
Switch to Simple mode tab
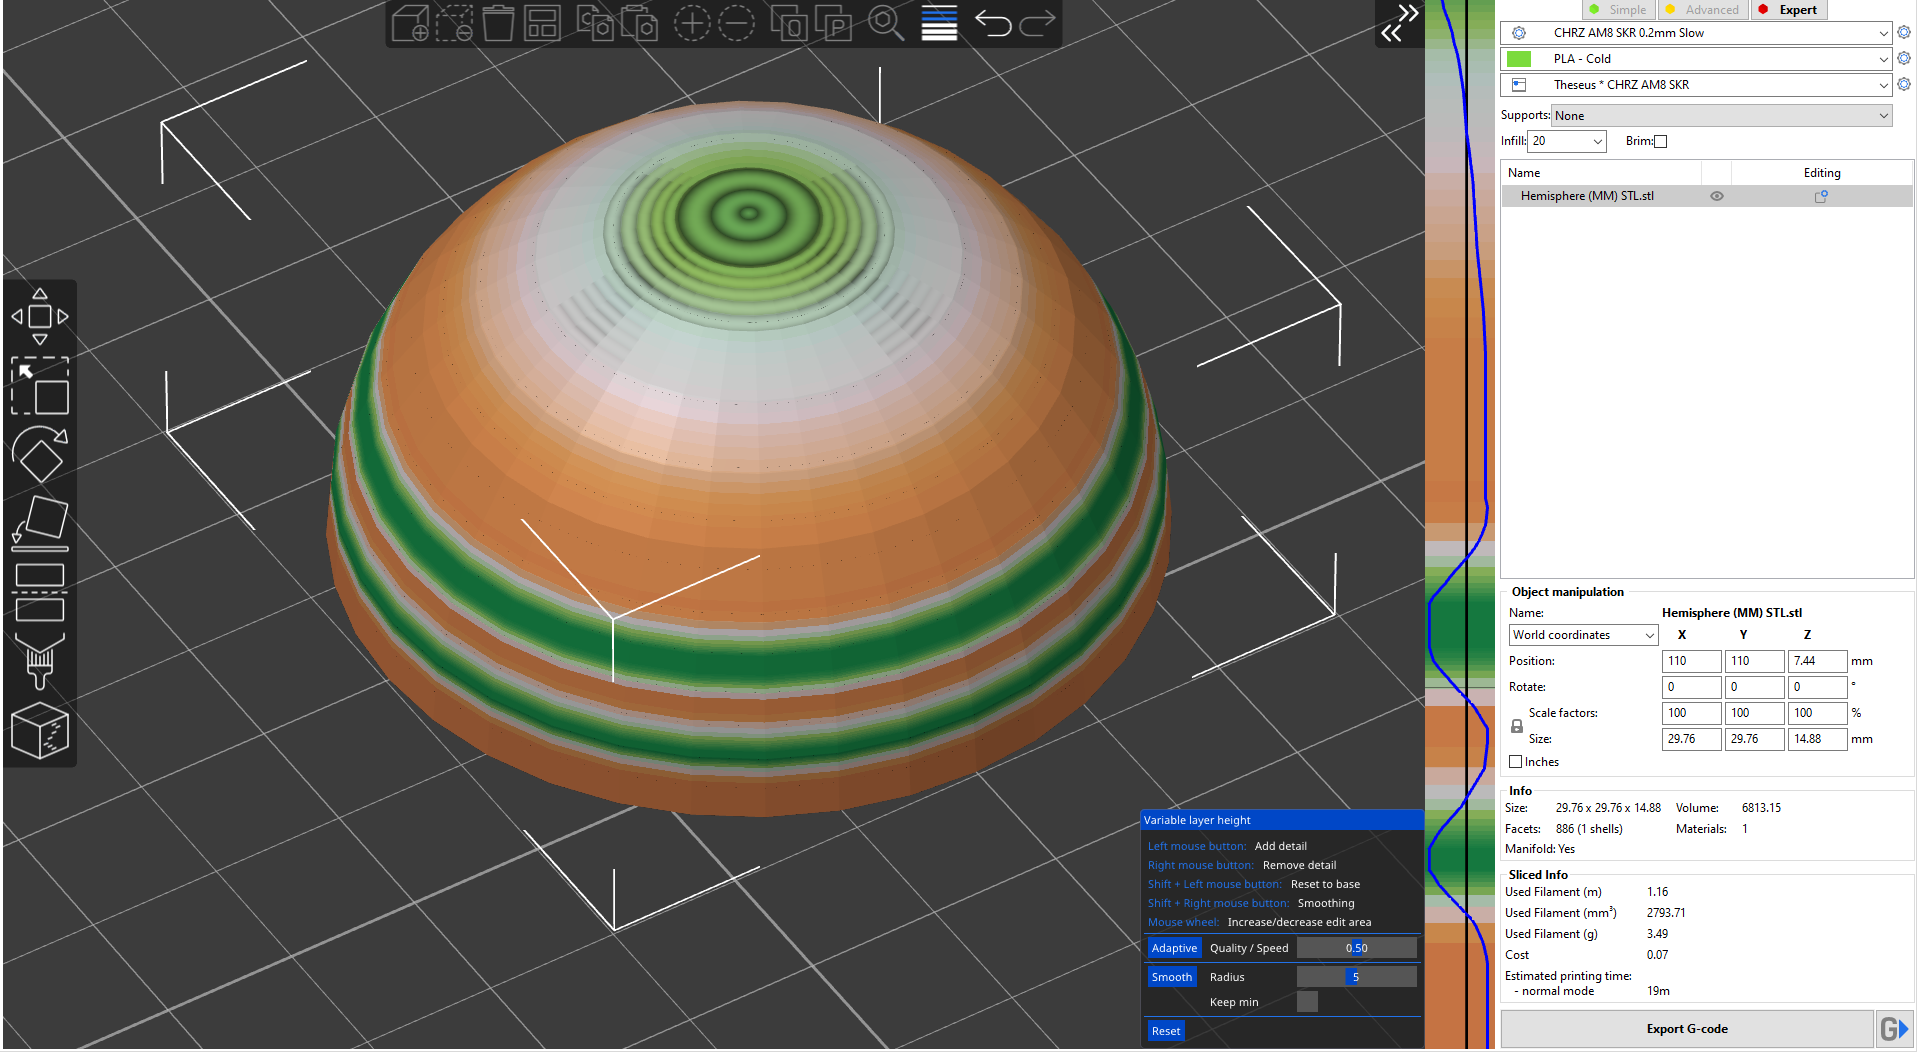click(x=1619, y=10)
